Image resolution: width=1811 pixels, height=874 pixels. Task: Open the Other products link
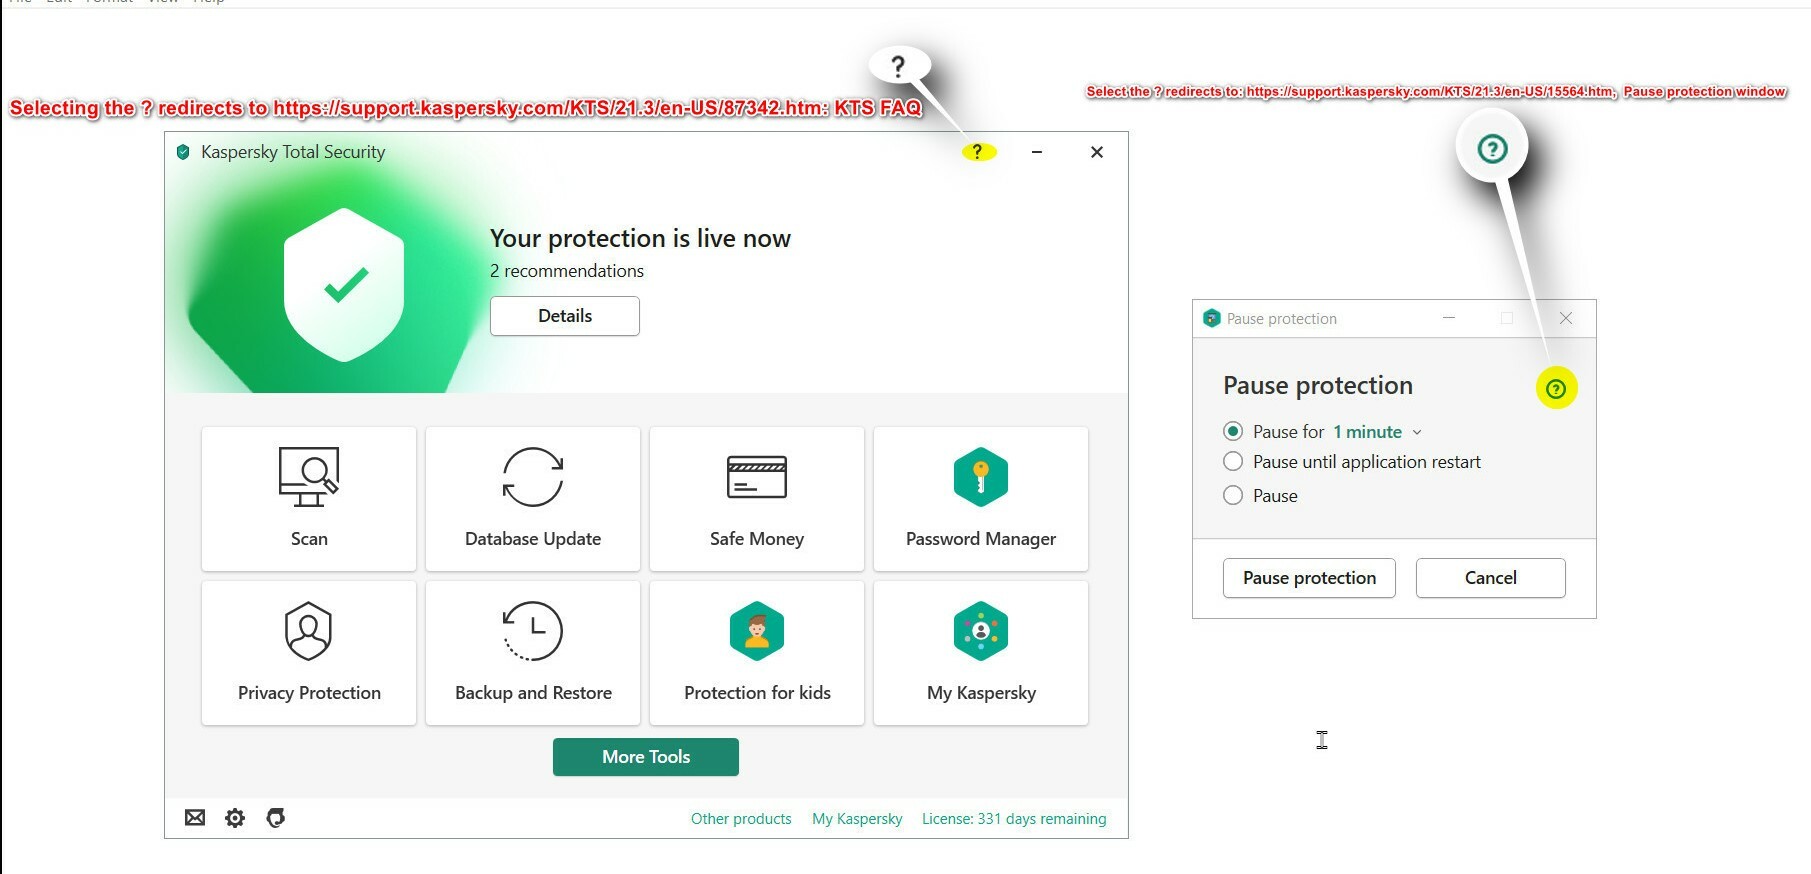tap(741, 819)
